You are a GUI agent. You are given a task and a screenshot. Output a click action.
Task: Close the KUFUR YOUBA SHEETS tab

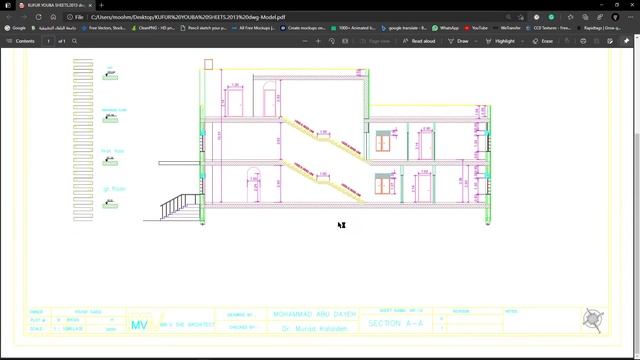click(x=90, y=5)
